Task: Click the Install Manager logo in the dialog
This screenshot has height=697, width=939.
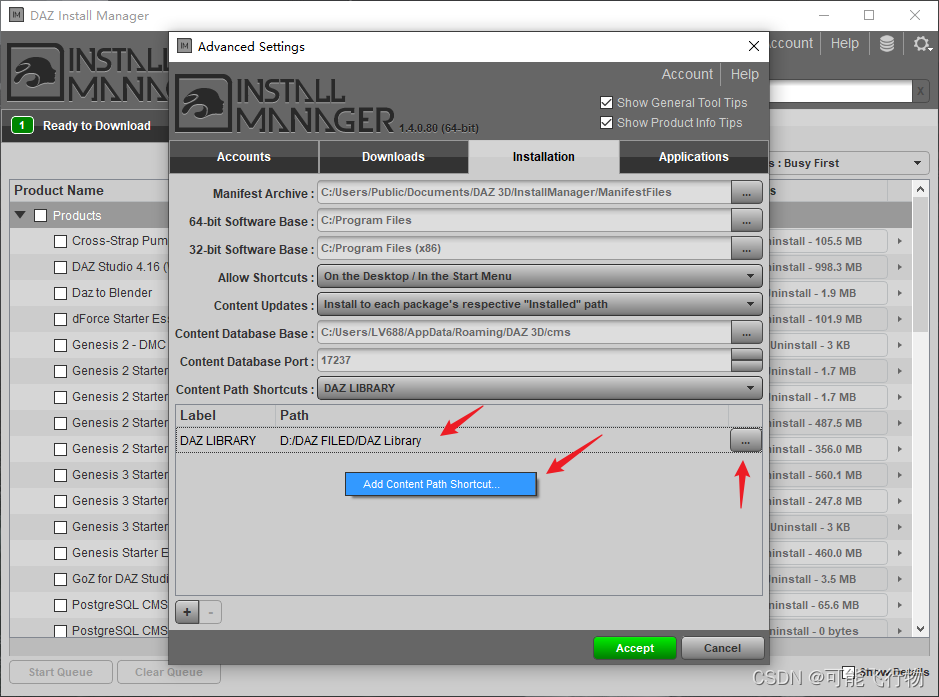Action: (x=285, y=104)
